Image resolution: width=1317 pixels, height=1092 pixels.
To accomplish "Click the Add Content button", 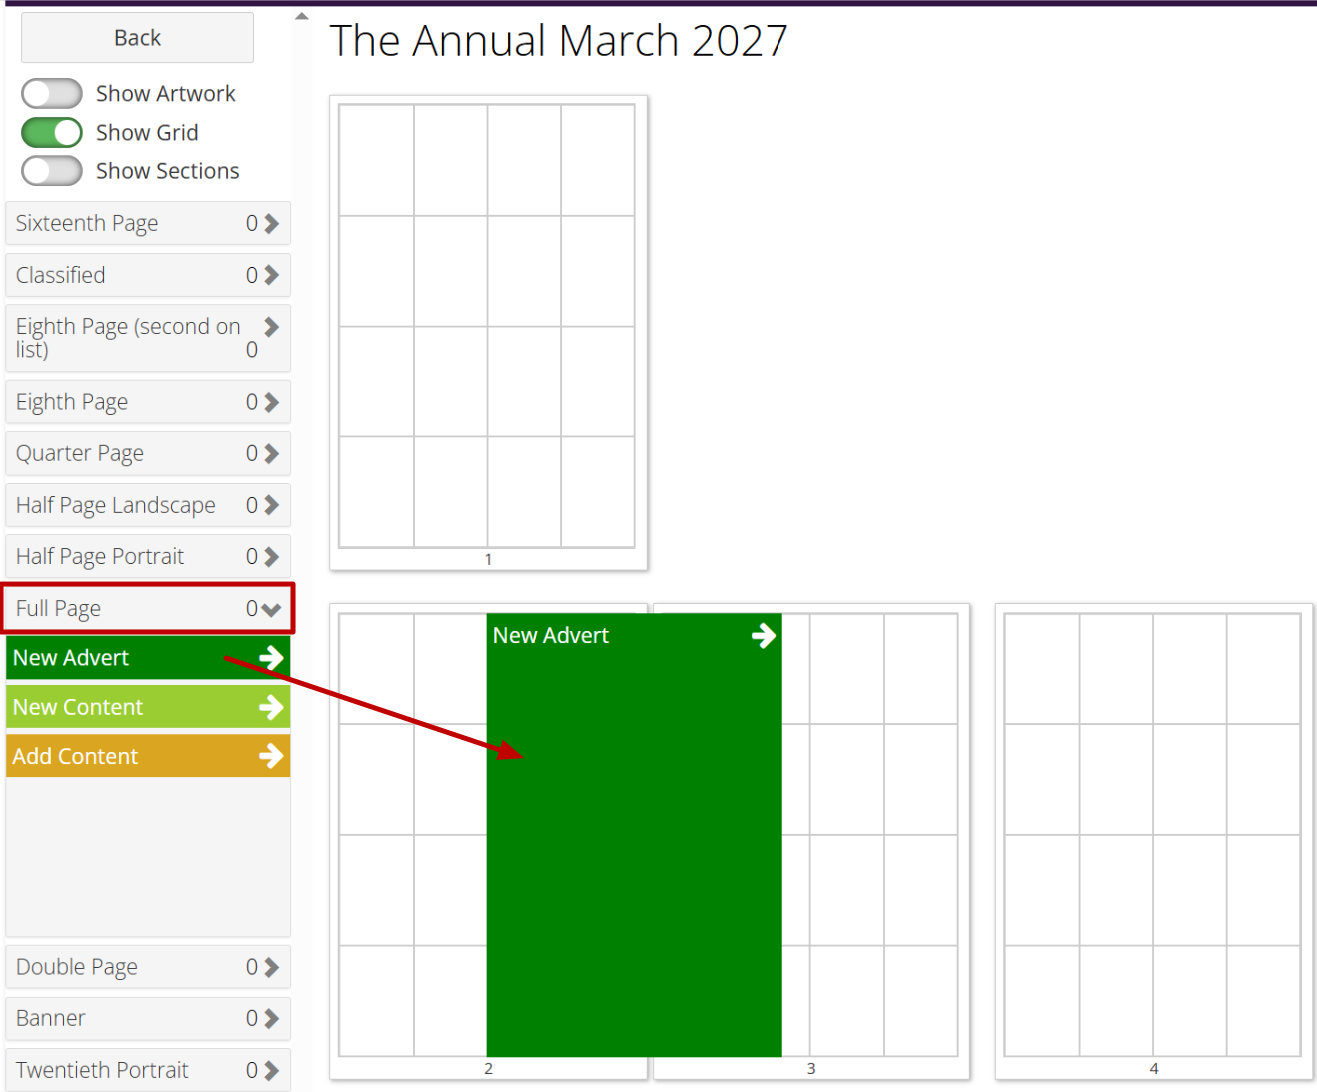I will tap(148, 756).
